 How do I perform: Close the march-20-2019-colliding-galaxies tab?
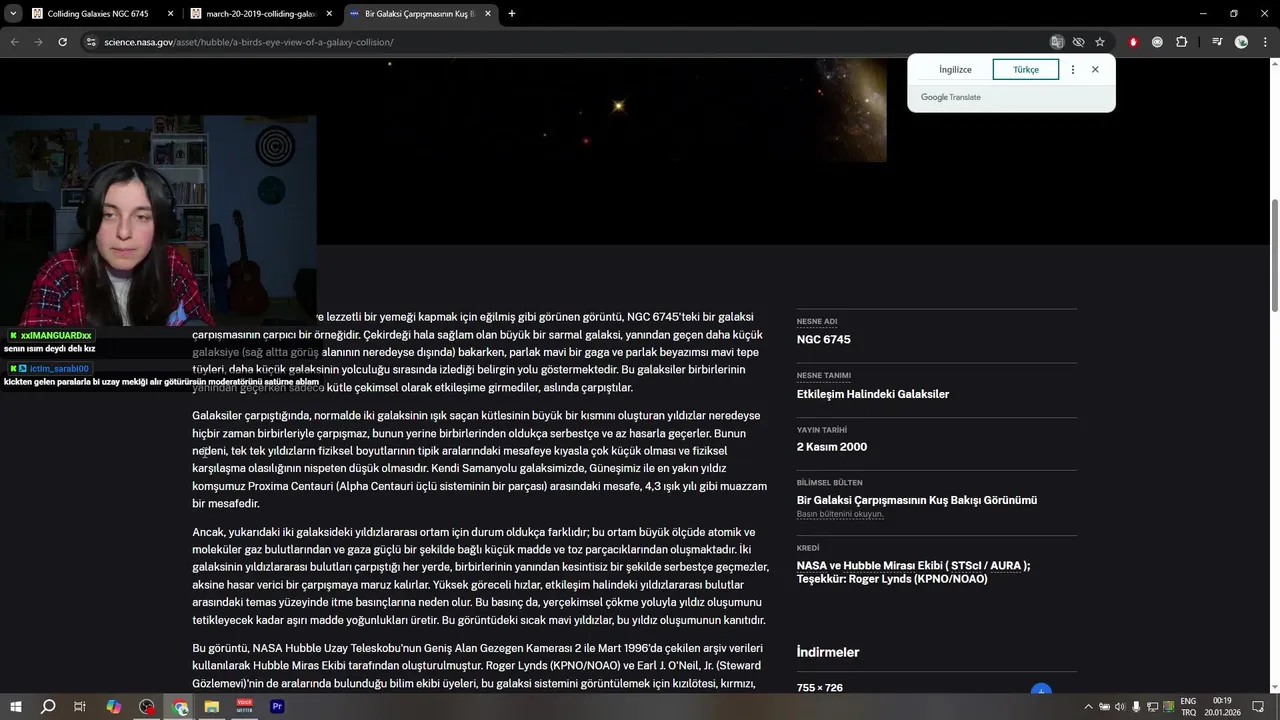[329, 14]
